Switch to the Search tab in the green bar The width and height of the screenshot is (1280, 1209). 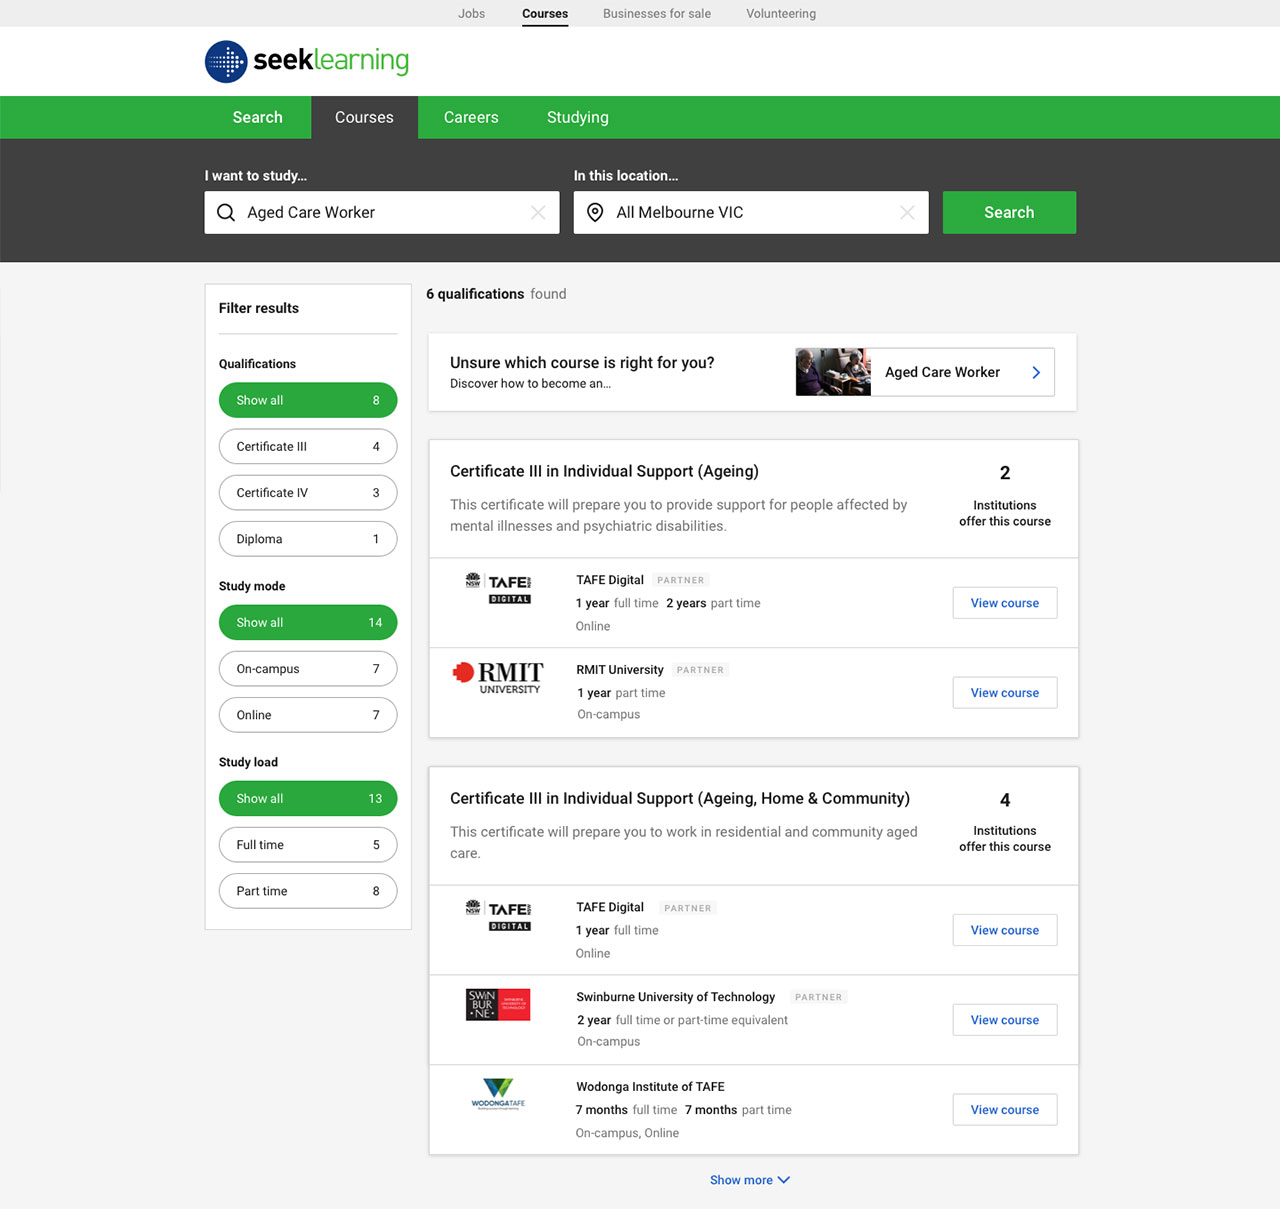(x=258, y=117)
